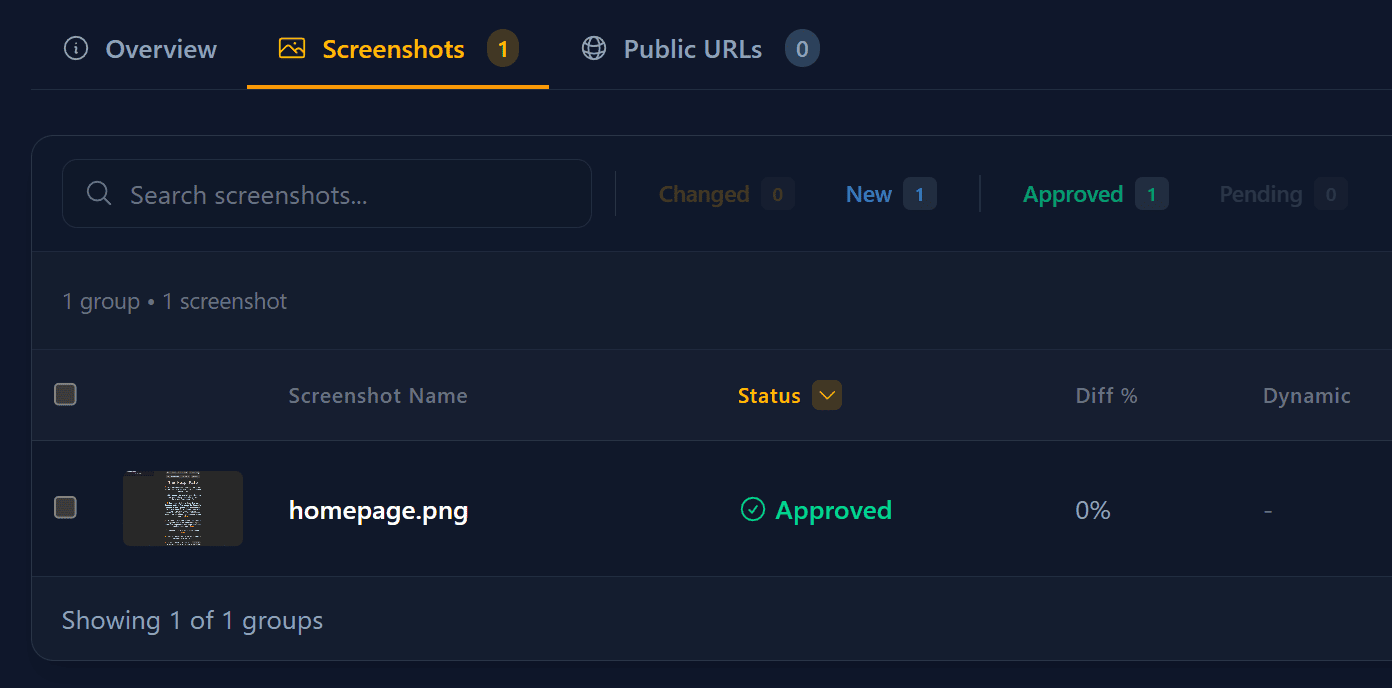This screenshot has height=688, width=1392.
Task: Open the Status column sort dropdown
Action: point(827,395)
